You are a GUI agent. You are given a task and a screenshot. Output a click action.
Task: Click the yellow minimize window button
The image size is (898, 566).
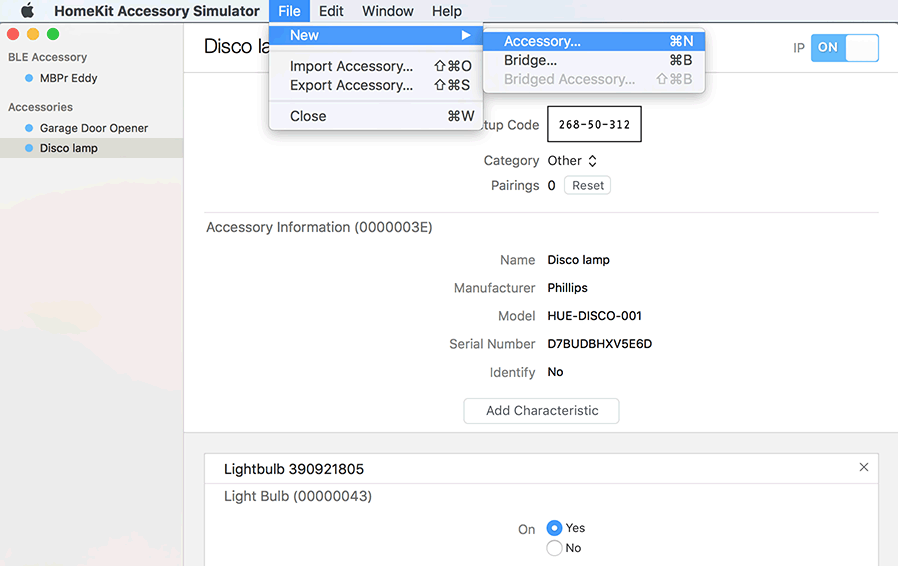tap(33, 34)
